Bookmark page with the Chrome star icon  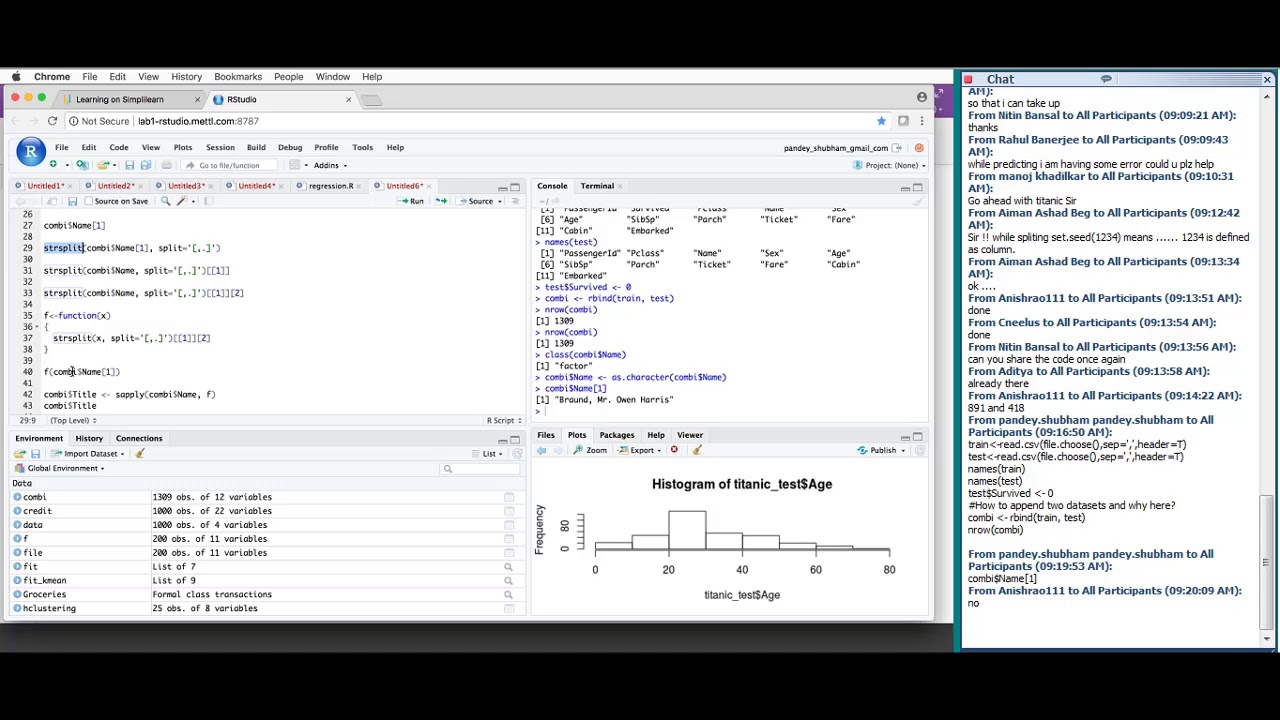(881, 121)
